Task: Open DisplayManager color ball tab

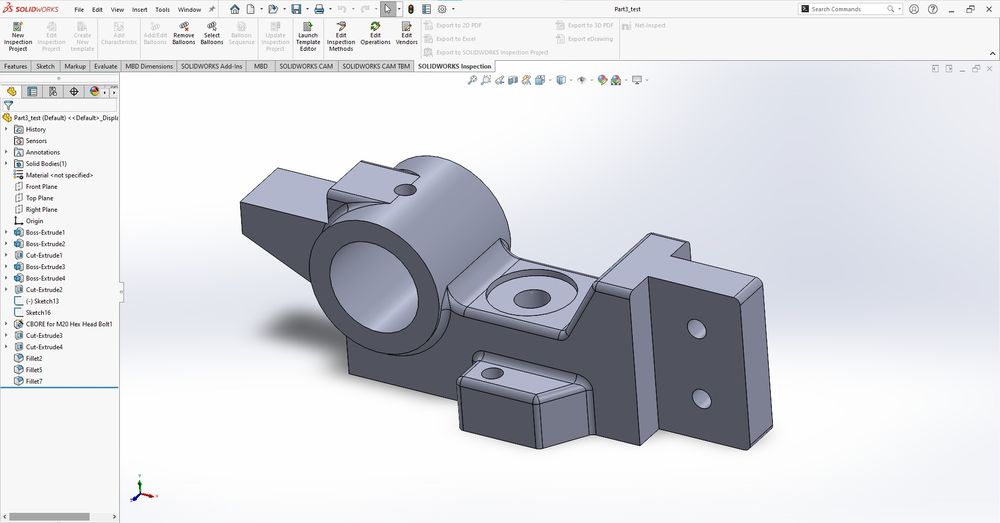Action: 95,91
